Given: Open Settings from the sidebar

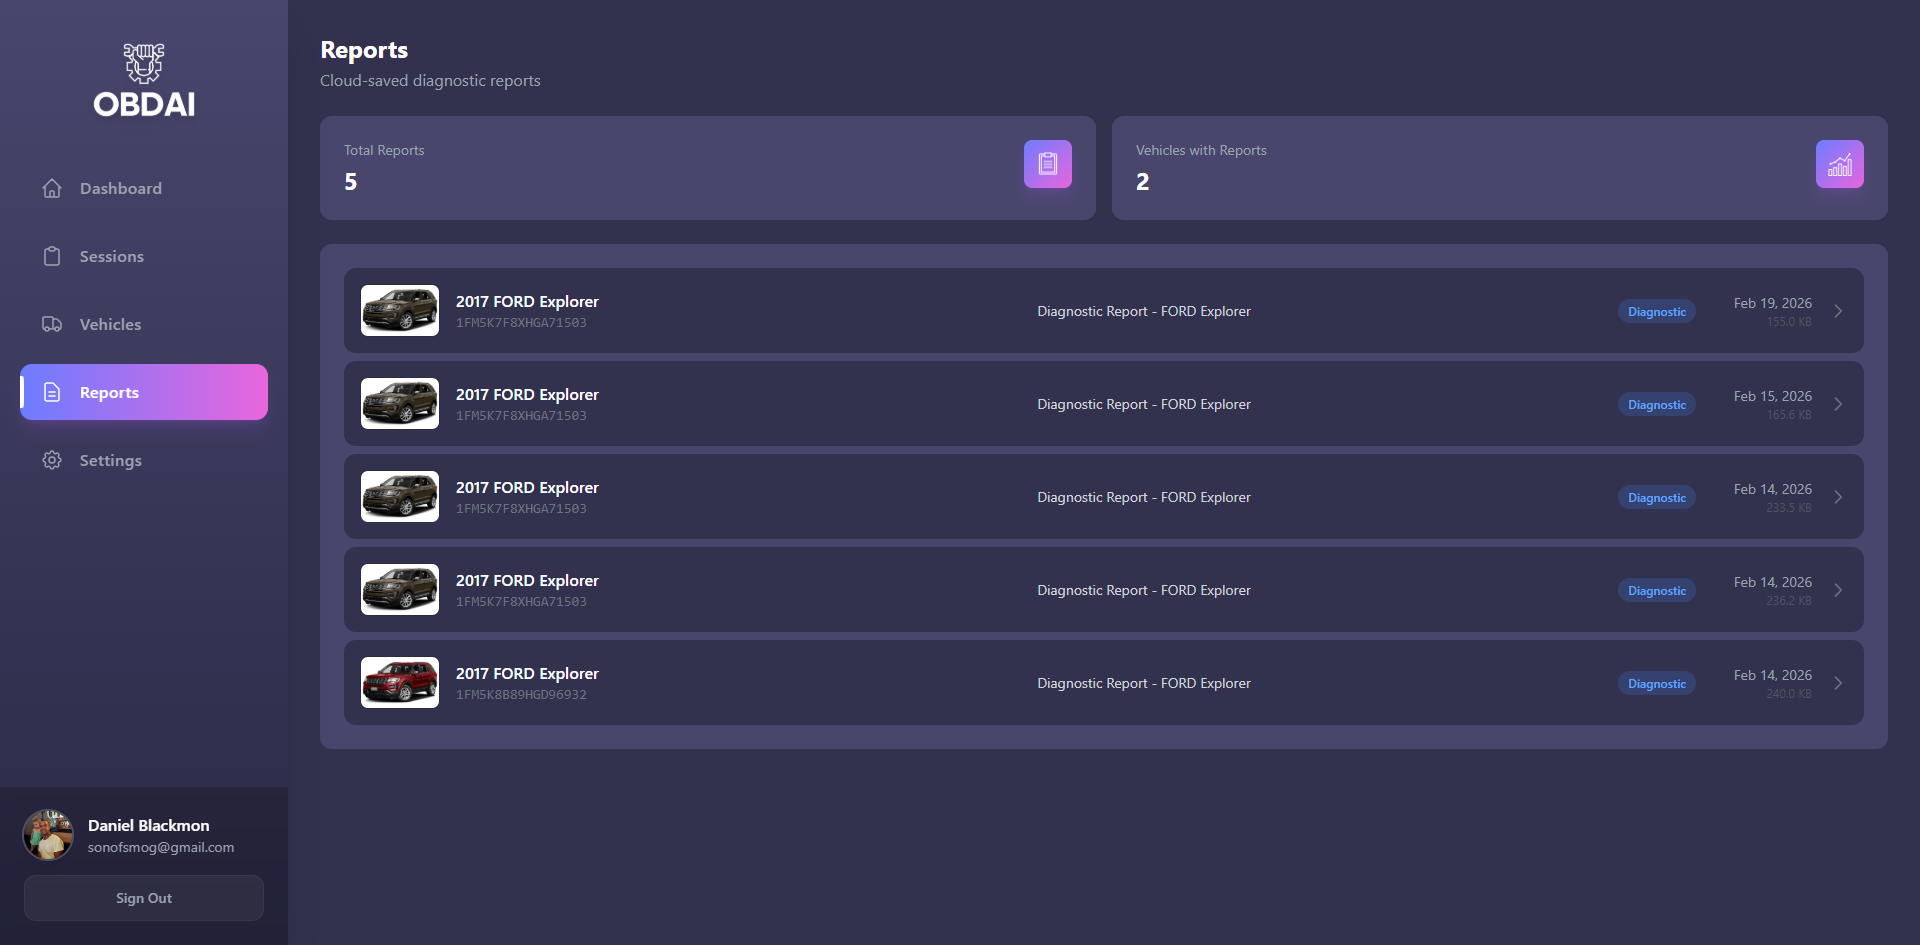Looking at the screenshot, I should point(144,460).
